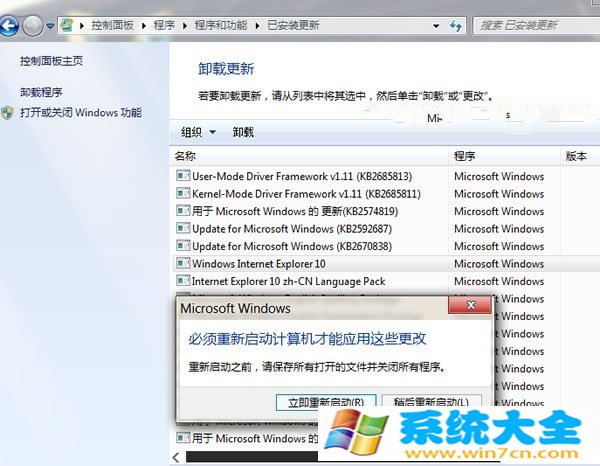Open the address bar history dropdown

pyautogui.click(x=436, y=26)
